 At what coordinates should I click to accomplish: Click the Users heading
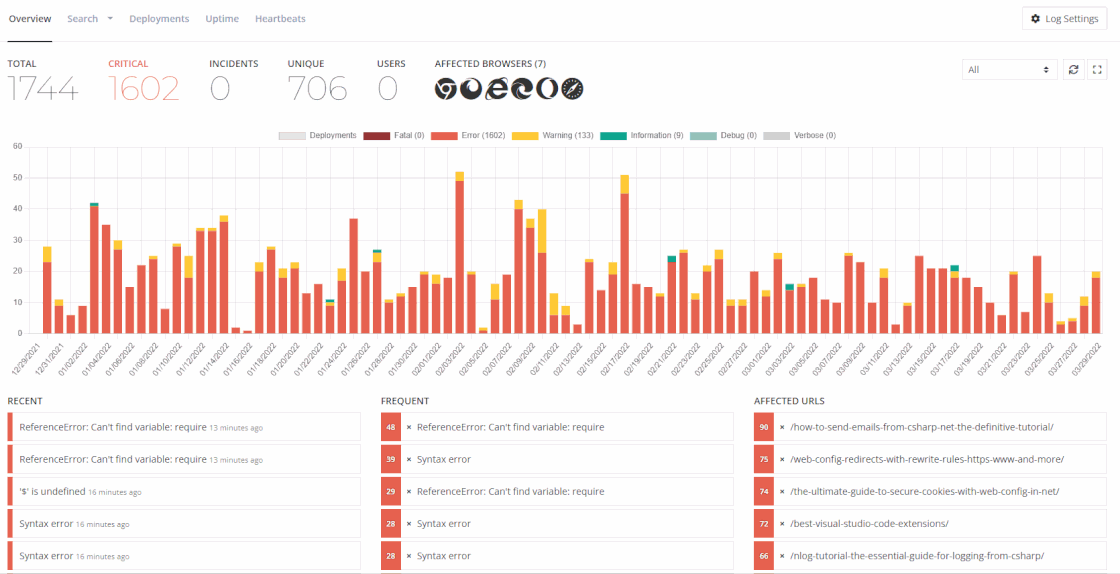[x=391, y=64]
